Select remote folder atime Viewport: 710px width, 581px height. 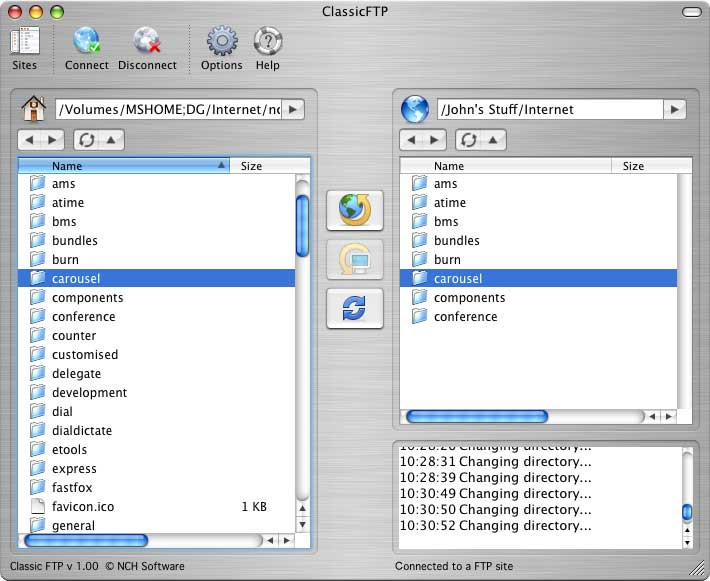point(539,202)
